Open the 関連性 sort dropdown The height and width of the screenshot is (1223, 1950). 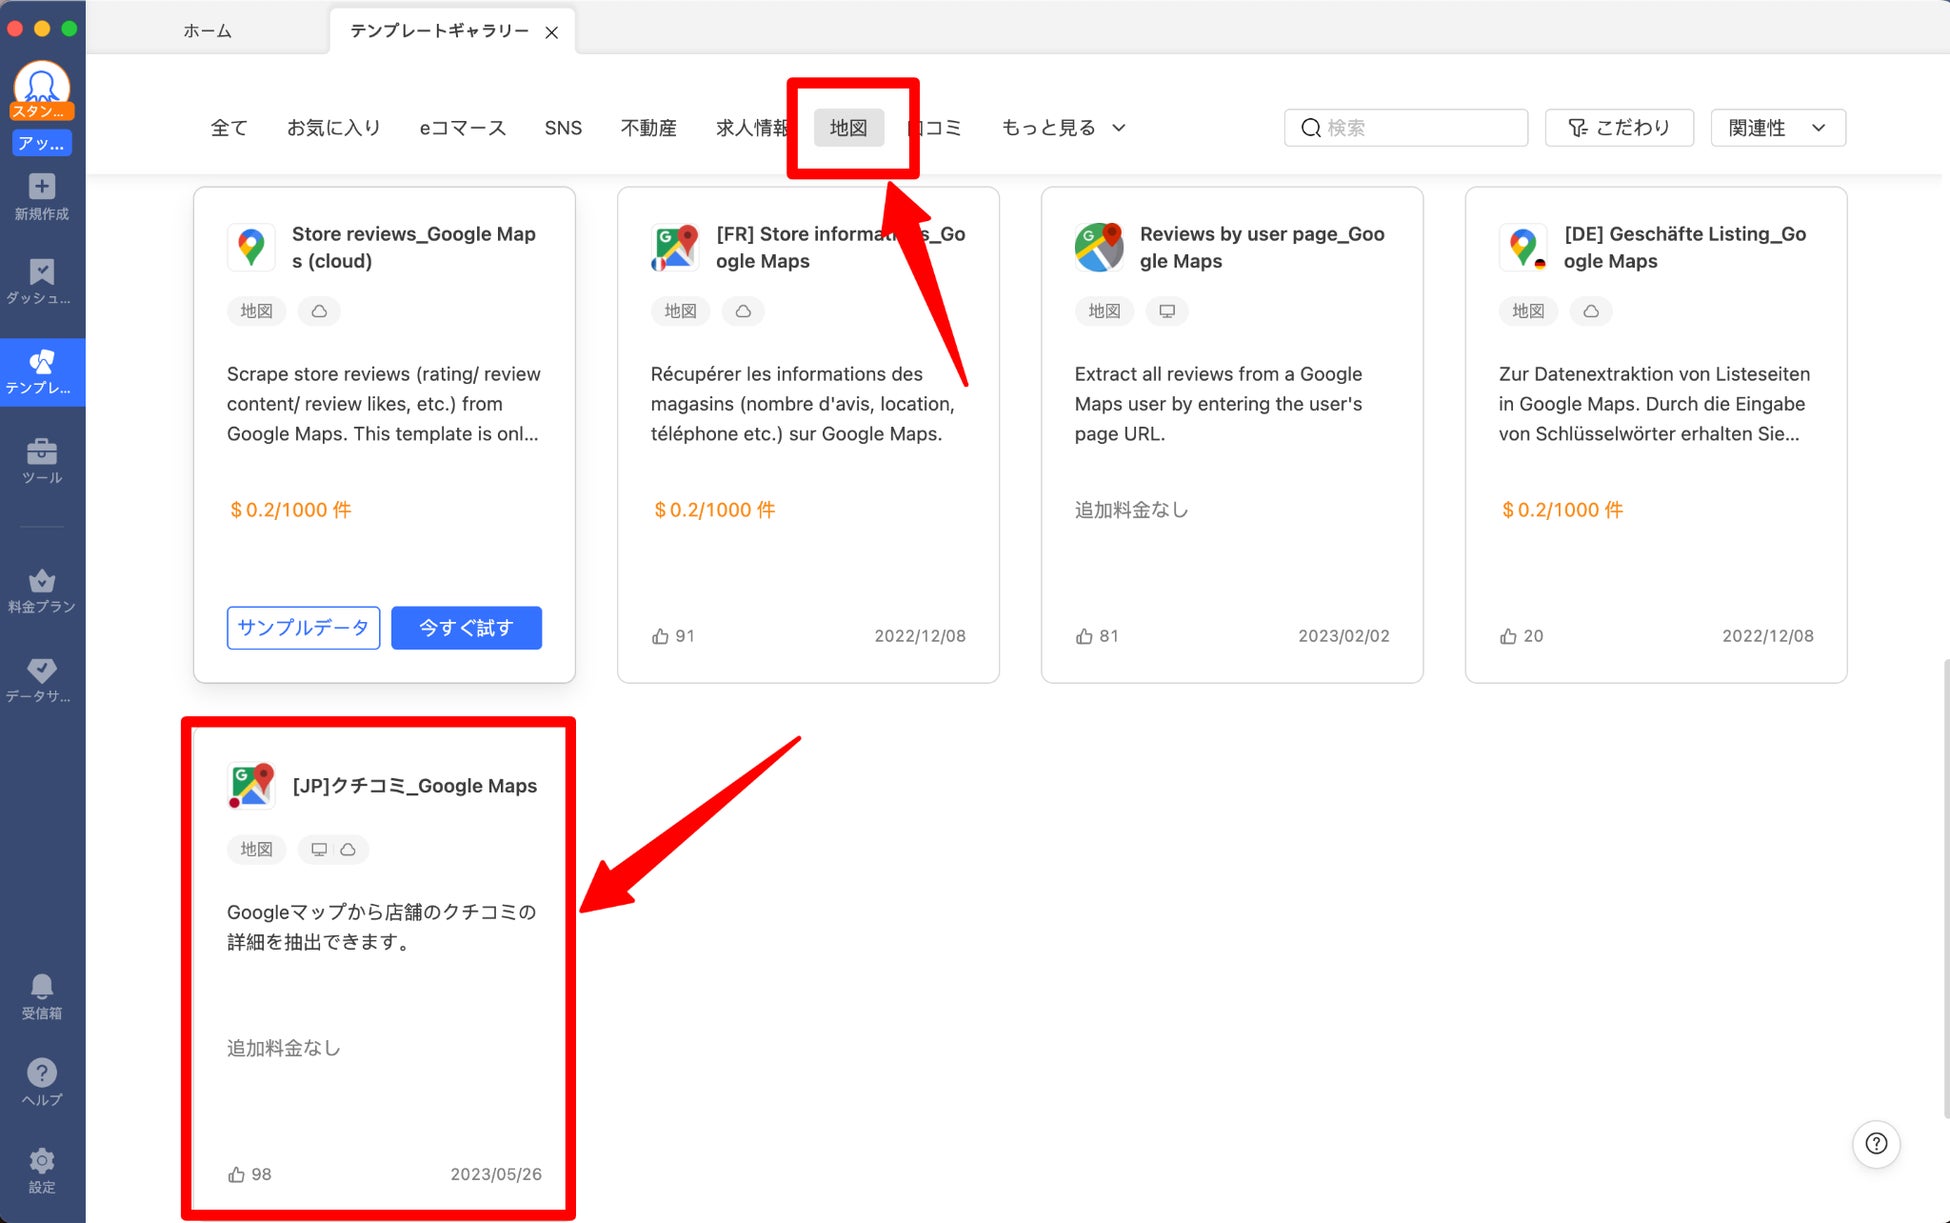[1777, 128]
